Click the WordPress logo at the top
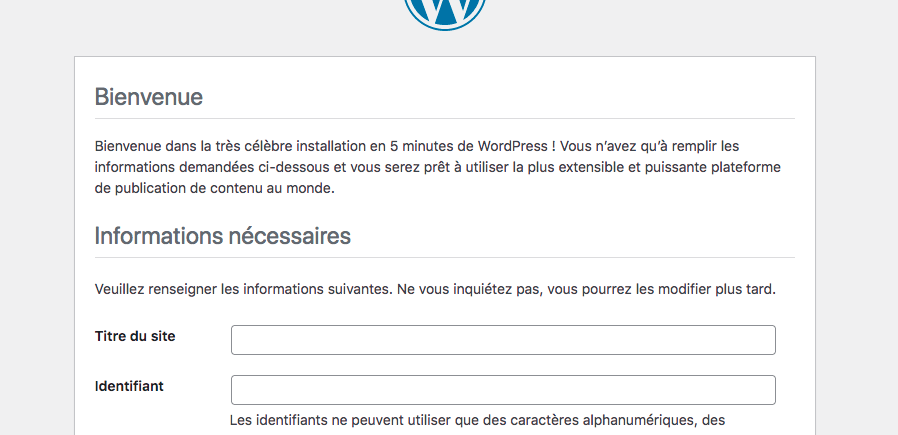Viewport: 898px width, 435px height. pos(445,10)
